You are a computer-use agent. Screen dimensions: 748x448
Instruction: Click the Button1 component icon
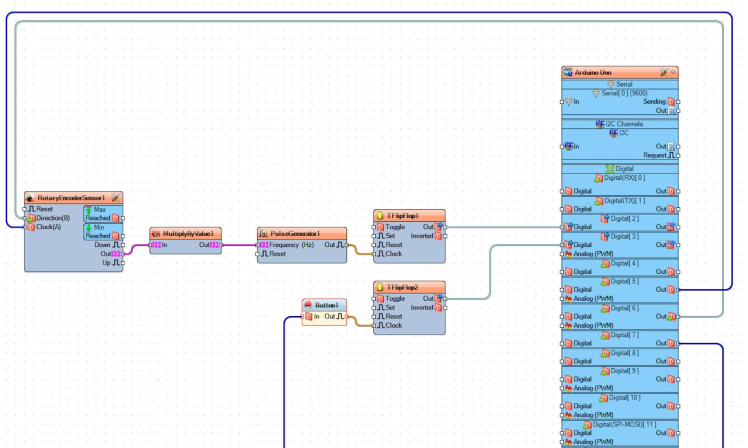(x=309, y=305)
